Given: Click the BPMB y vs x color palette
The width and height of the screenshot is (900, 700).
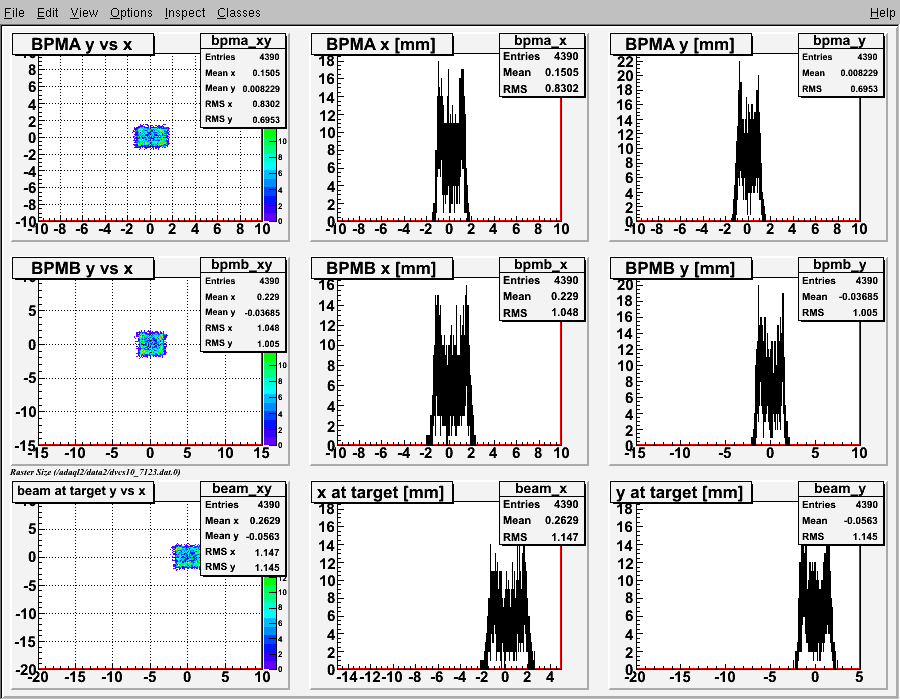Looking at the screenshot, I should pyautogui.click(x=269, y=399).
